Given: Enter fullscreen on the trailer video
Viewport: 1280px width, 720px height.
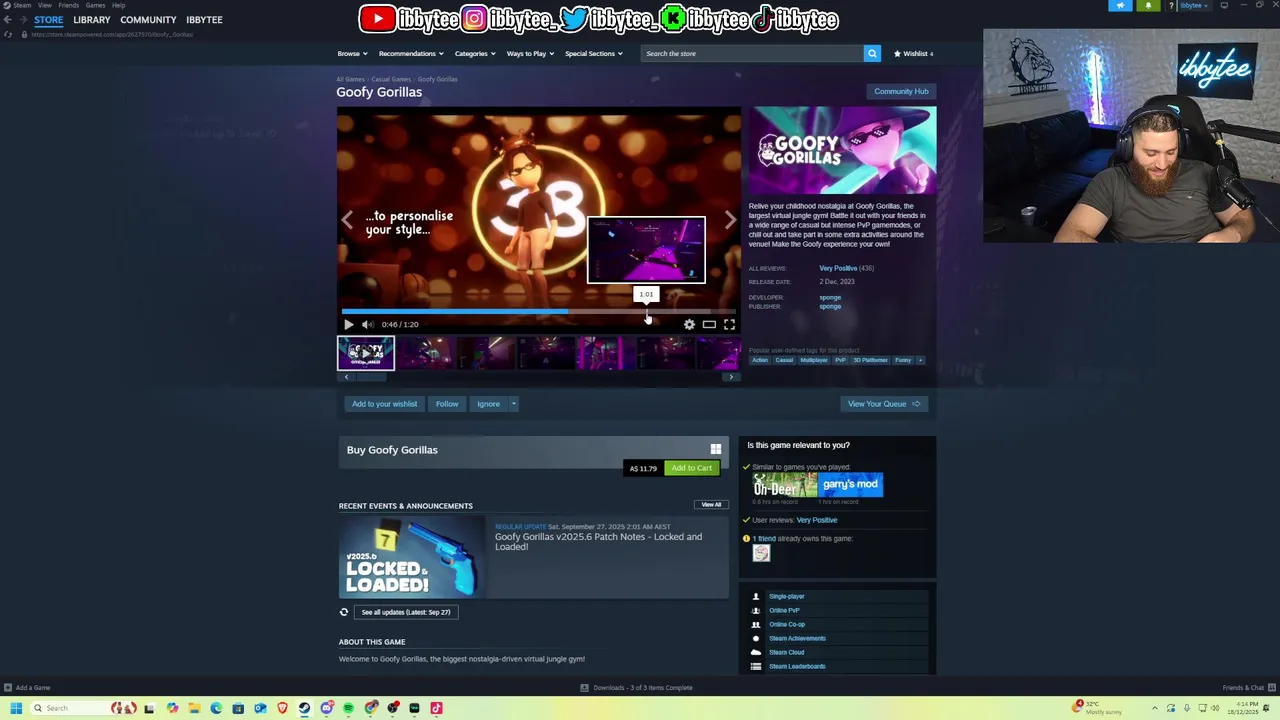Looking at the screenshot, I should (x=729, y=324).
